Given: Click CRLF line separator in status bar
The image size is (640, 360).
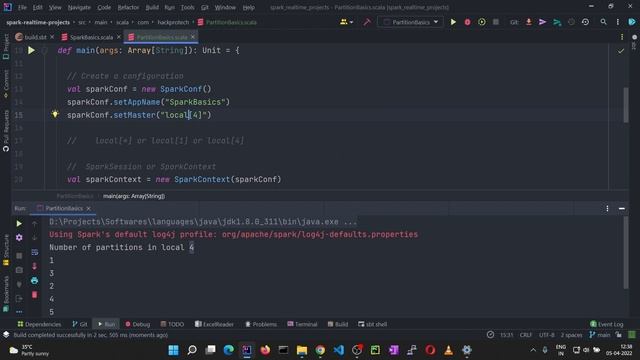Looking at the screenshot, I should [526, 335].
